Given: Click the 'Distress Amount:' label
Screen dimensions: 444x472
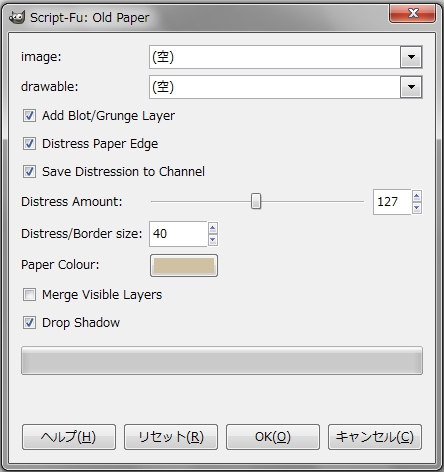Looking at the screenshot, I should pos(72,202).
